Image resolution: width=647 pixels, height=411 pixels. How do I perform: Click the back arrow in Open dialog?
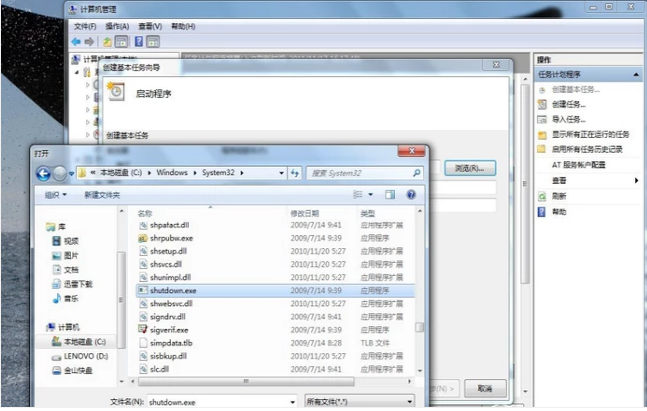(43, 173)
